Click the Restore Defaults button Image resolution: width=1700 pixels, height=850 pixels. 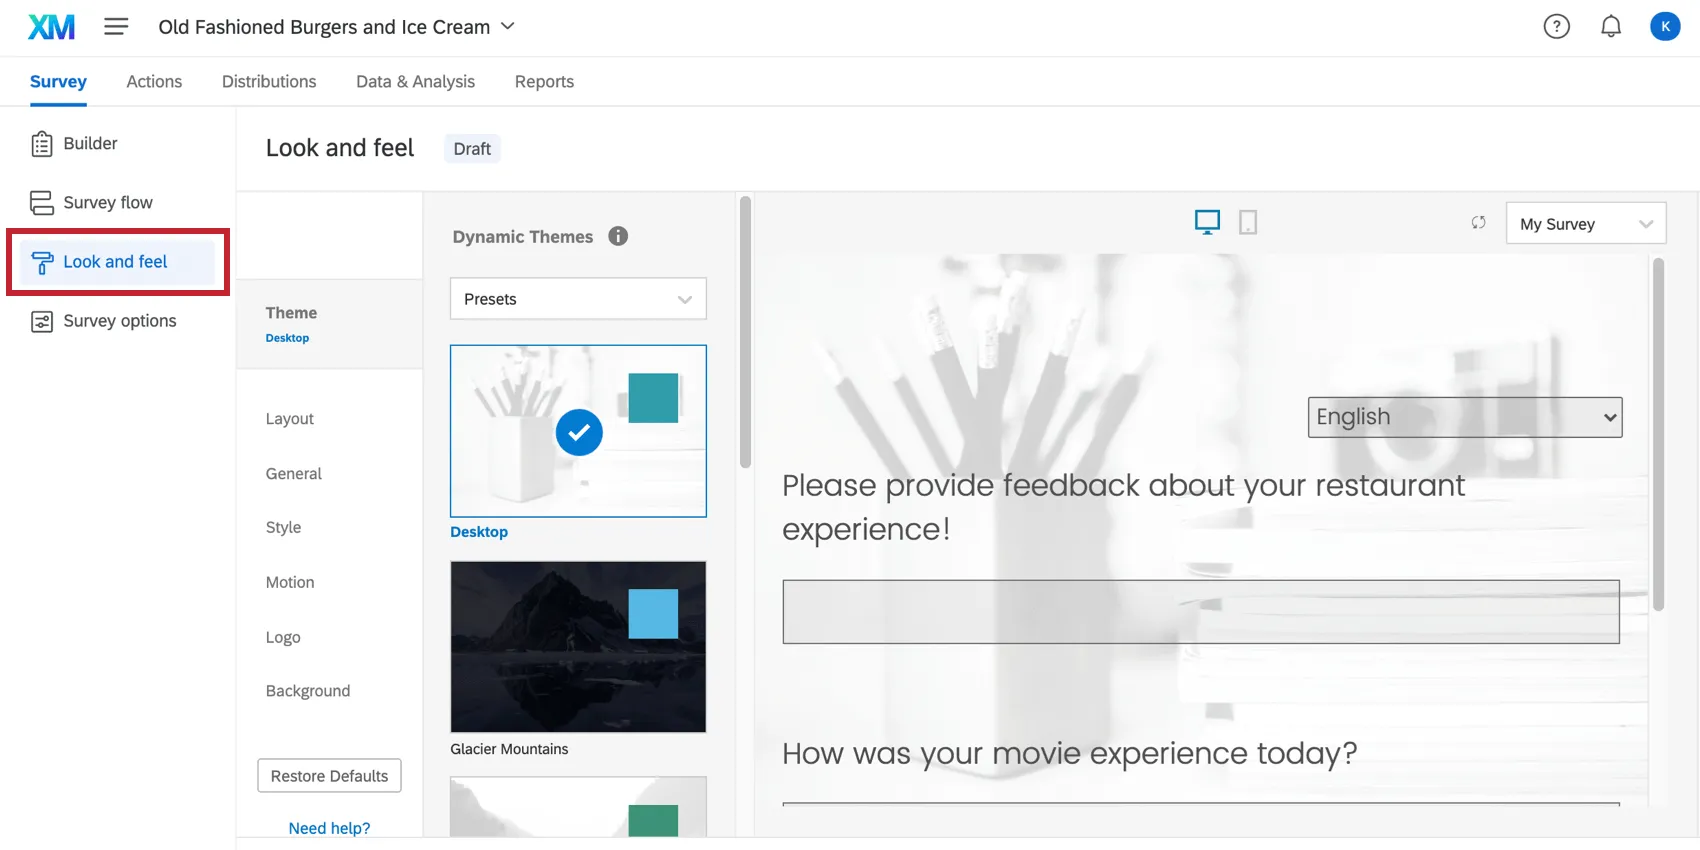tap(330, 776)
